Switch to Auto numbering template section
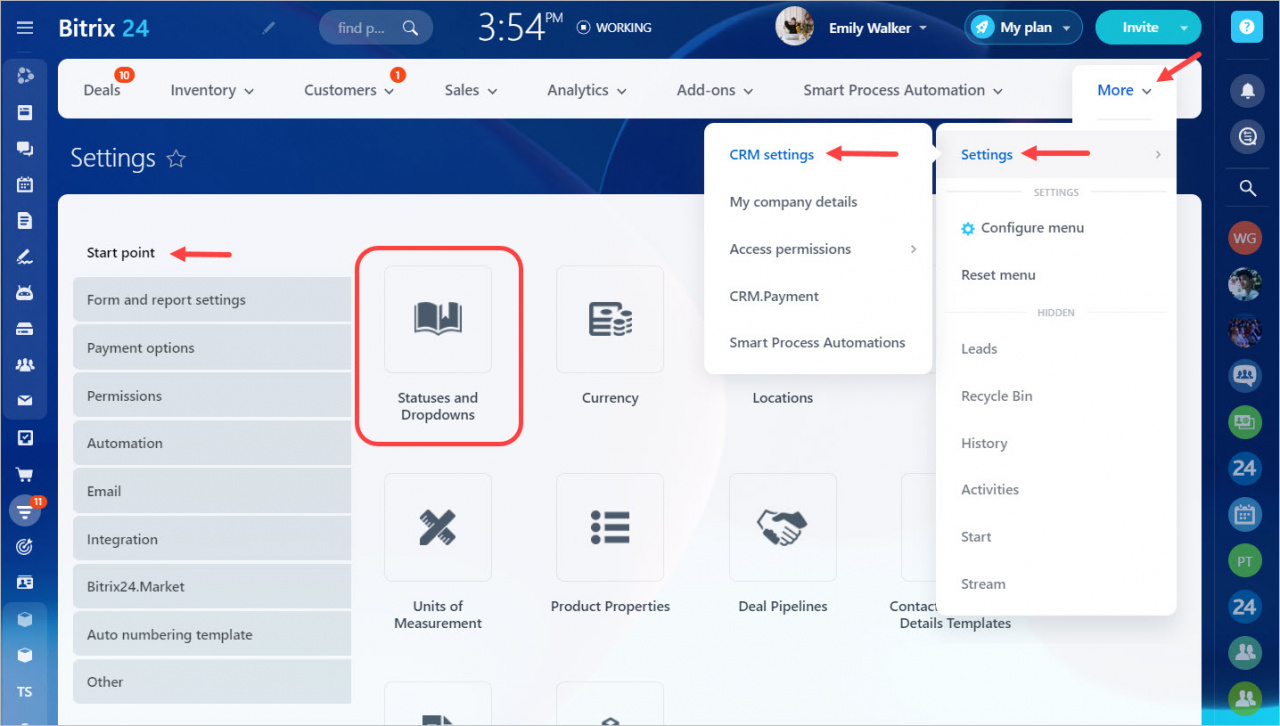 pos(212,635)
